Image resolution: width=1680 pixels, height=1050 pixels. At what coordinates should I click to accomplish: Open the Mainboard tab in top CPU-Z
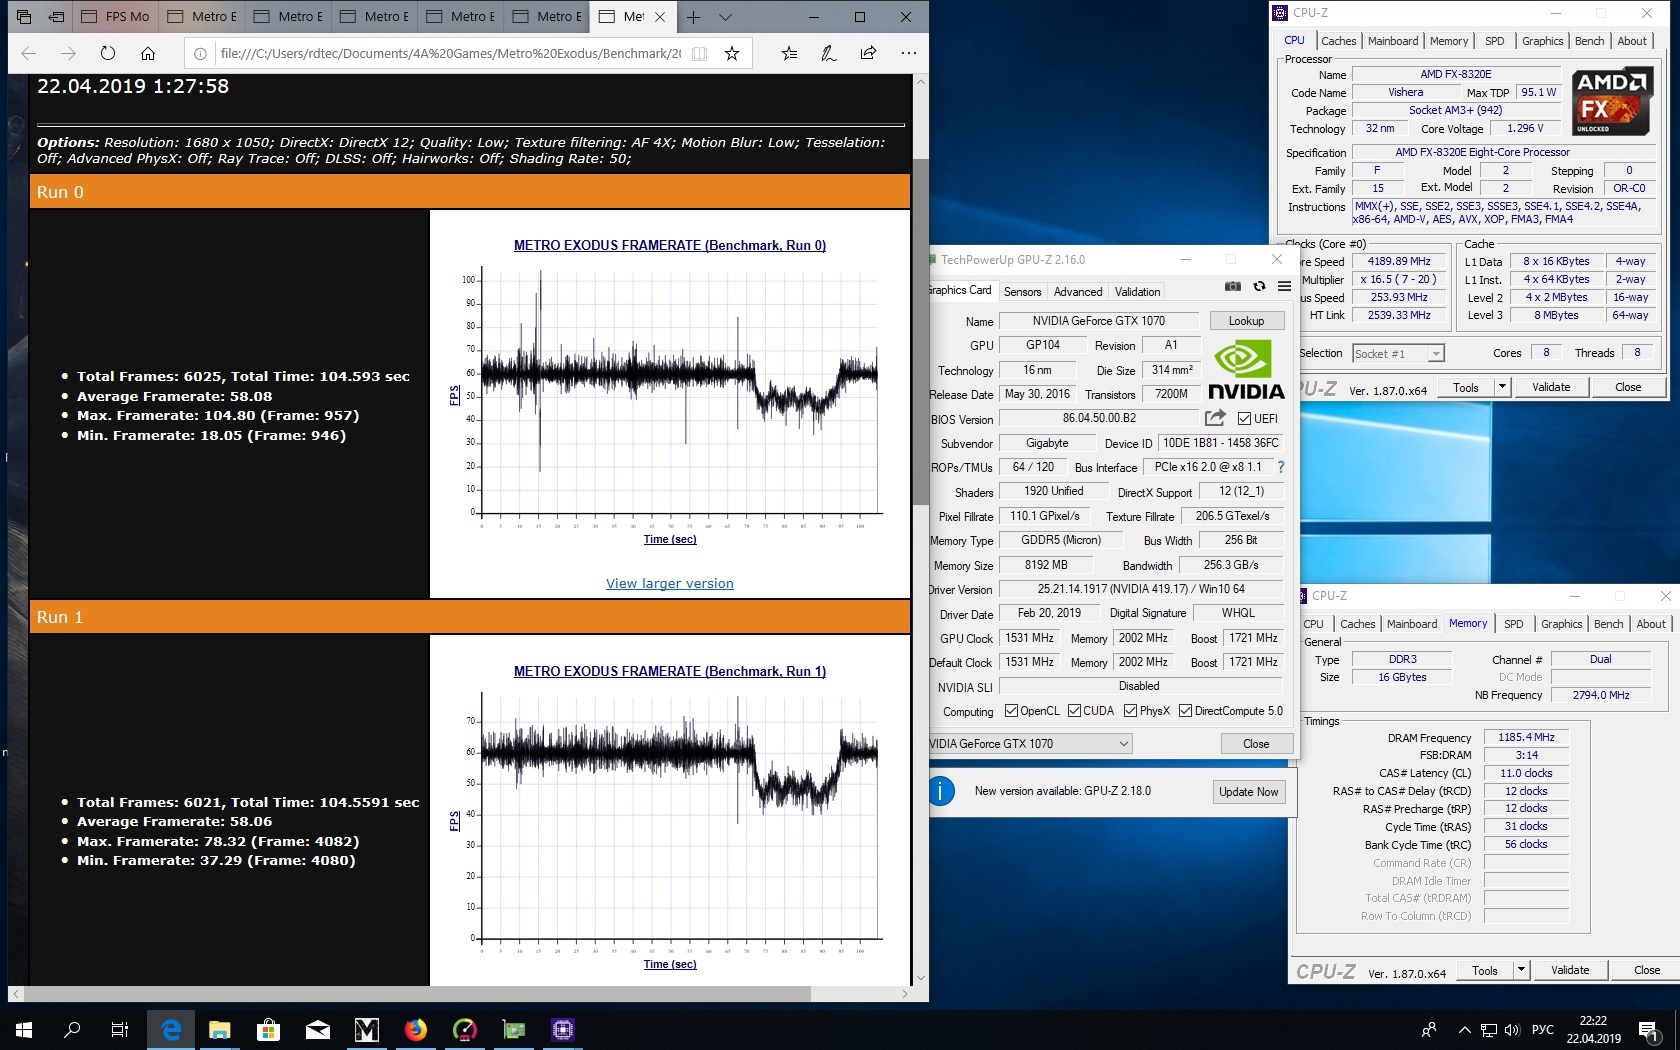point(1392,41)
